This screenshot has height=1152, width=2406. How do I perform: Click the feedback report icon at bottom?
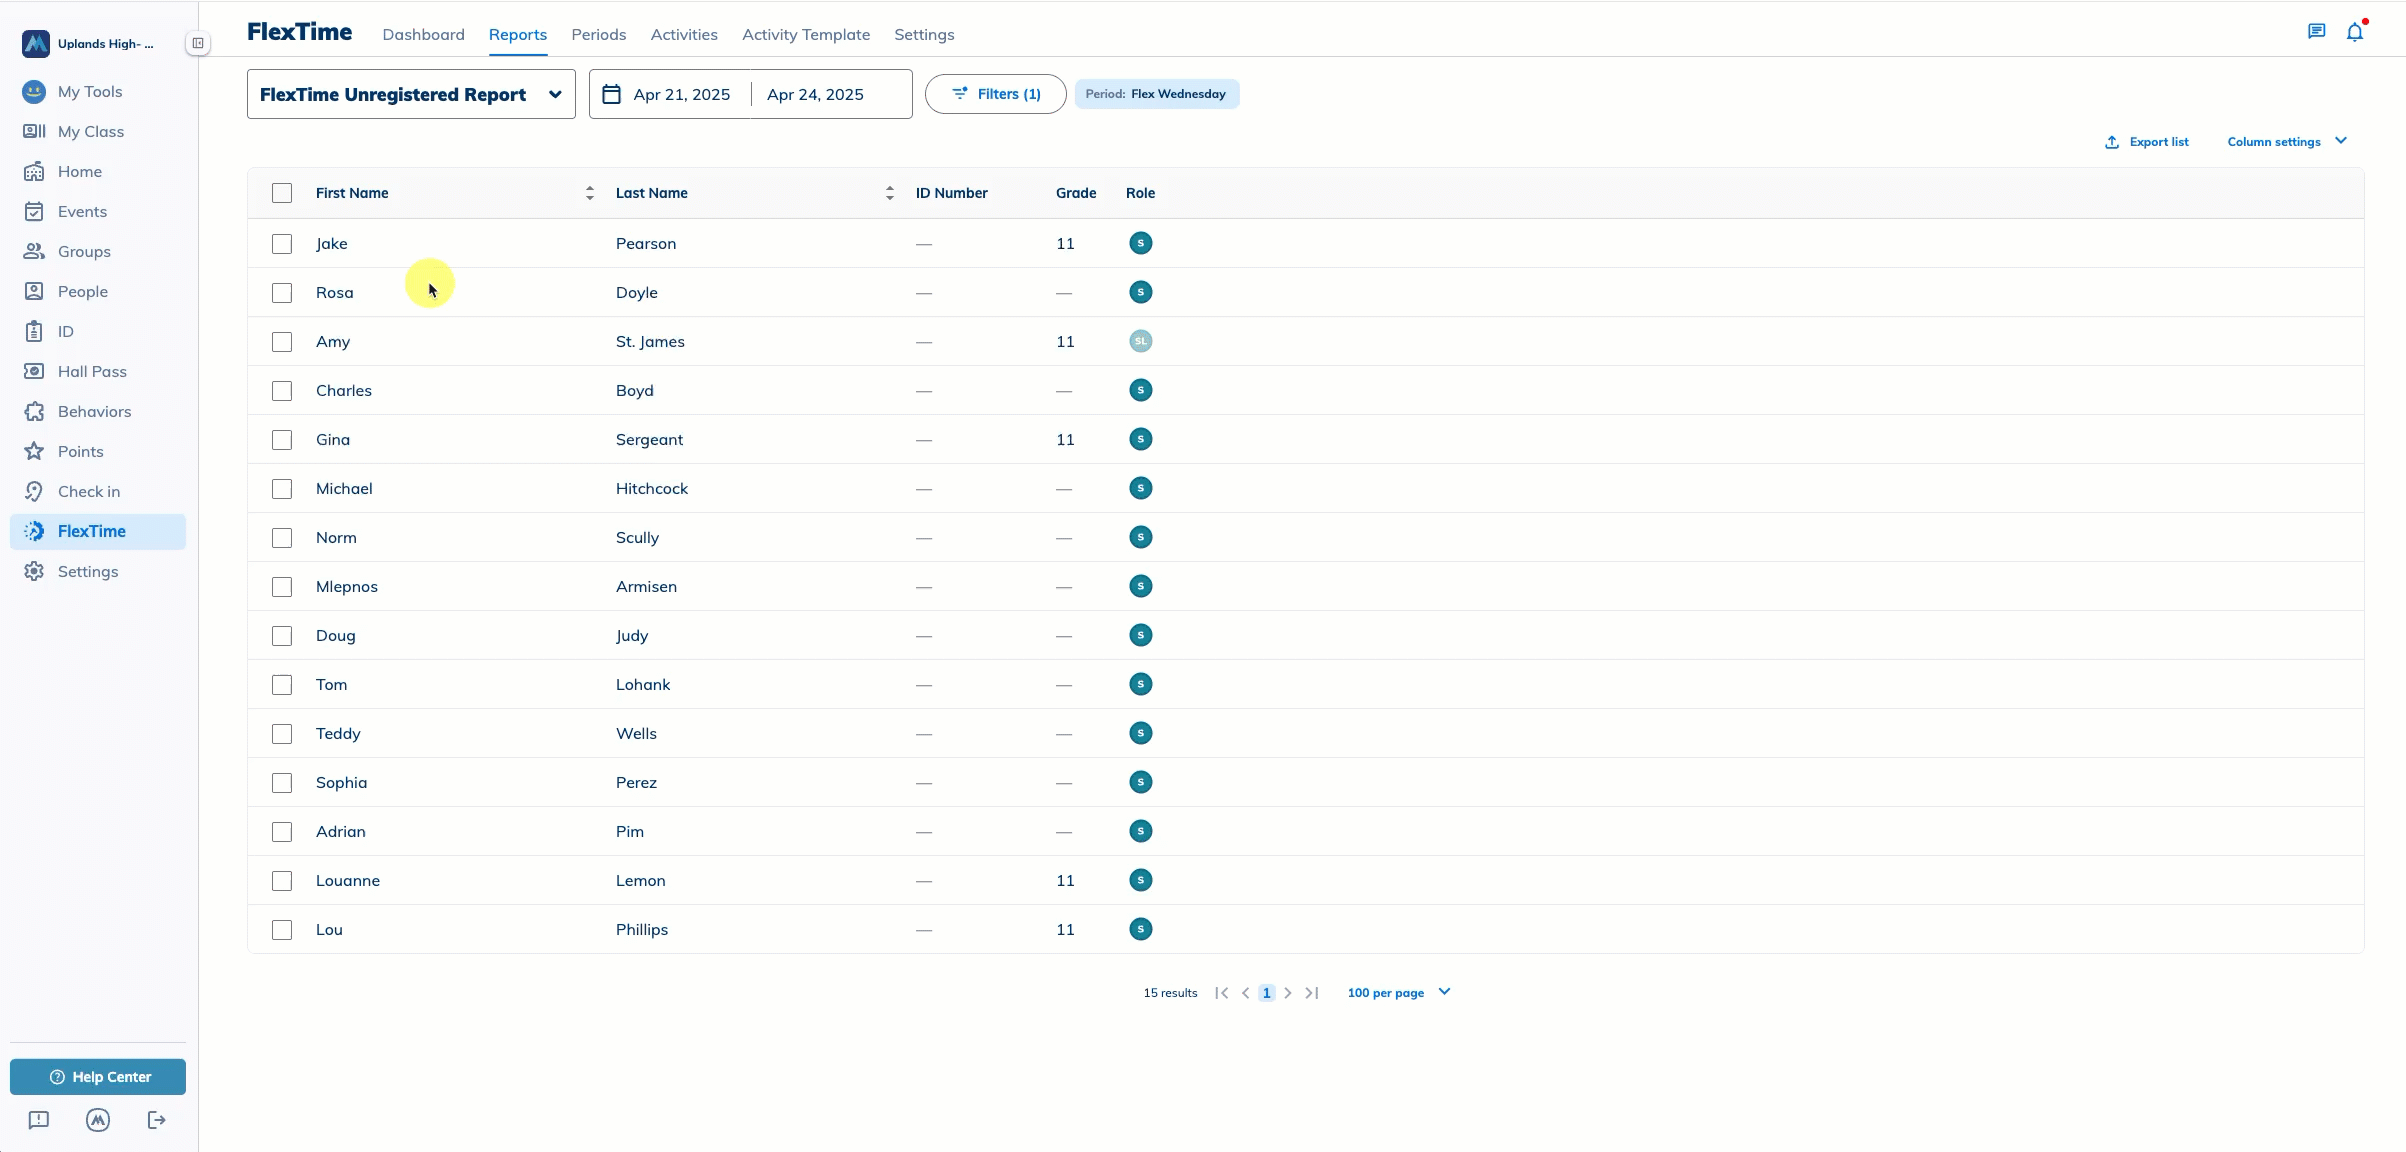click(x=39, y=1120)
